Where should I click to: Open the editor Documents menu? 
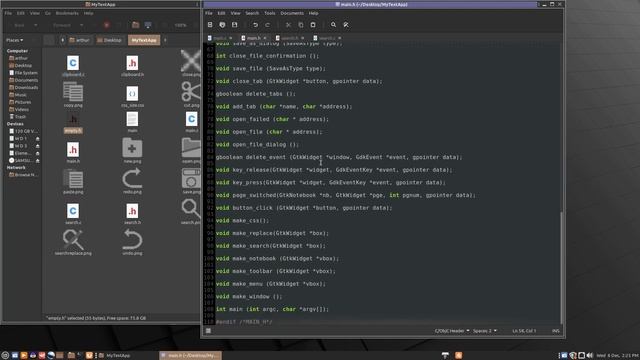tap(292, 13)
